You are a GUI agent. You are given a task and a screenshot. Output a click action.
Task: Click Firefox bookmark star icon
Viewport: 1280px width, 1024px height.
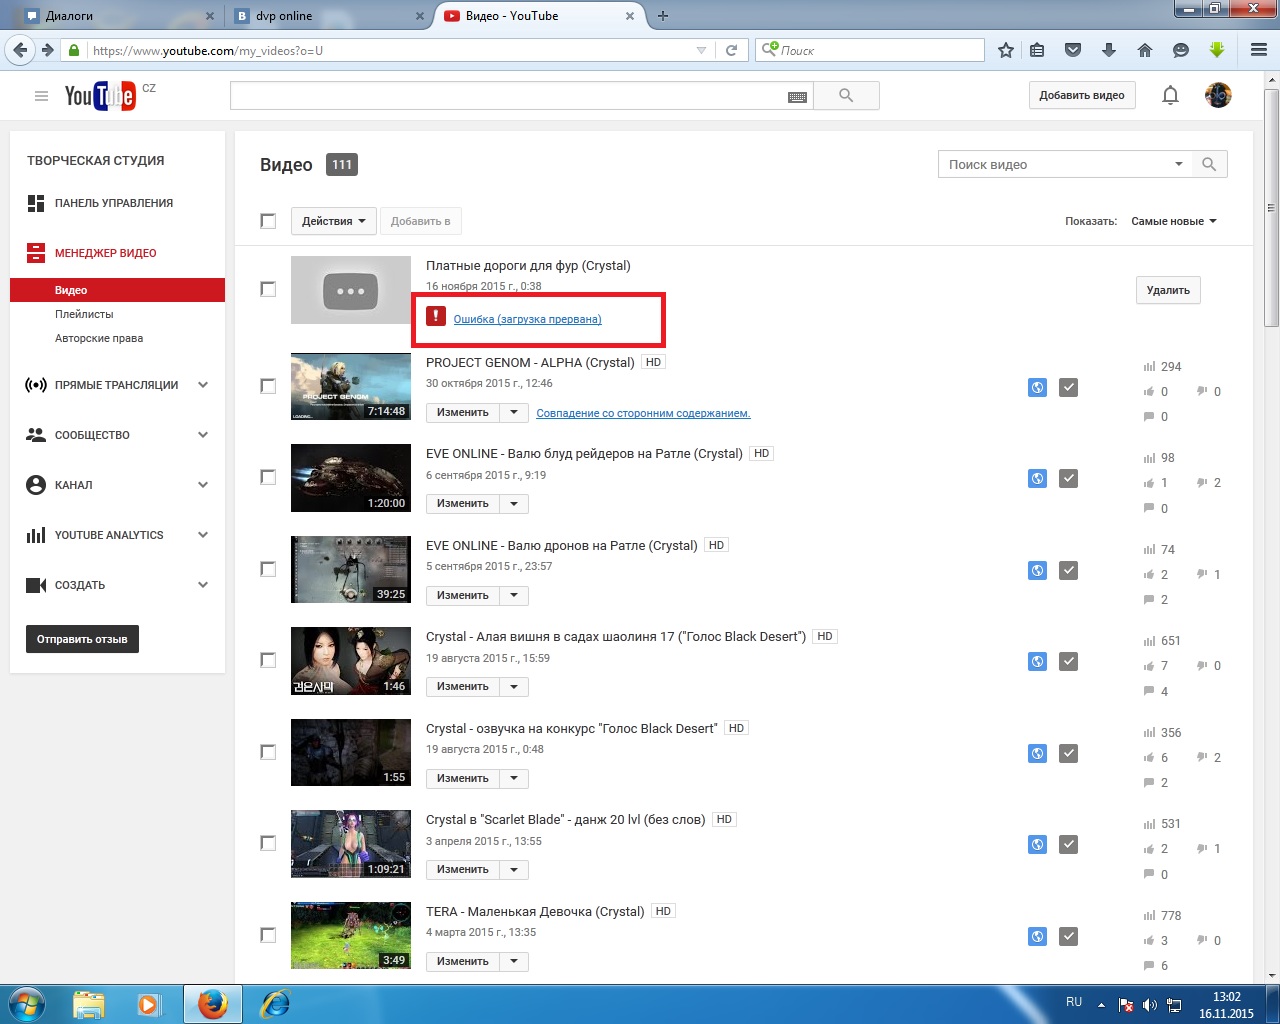coord(1006,50)
